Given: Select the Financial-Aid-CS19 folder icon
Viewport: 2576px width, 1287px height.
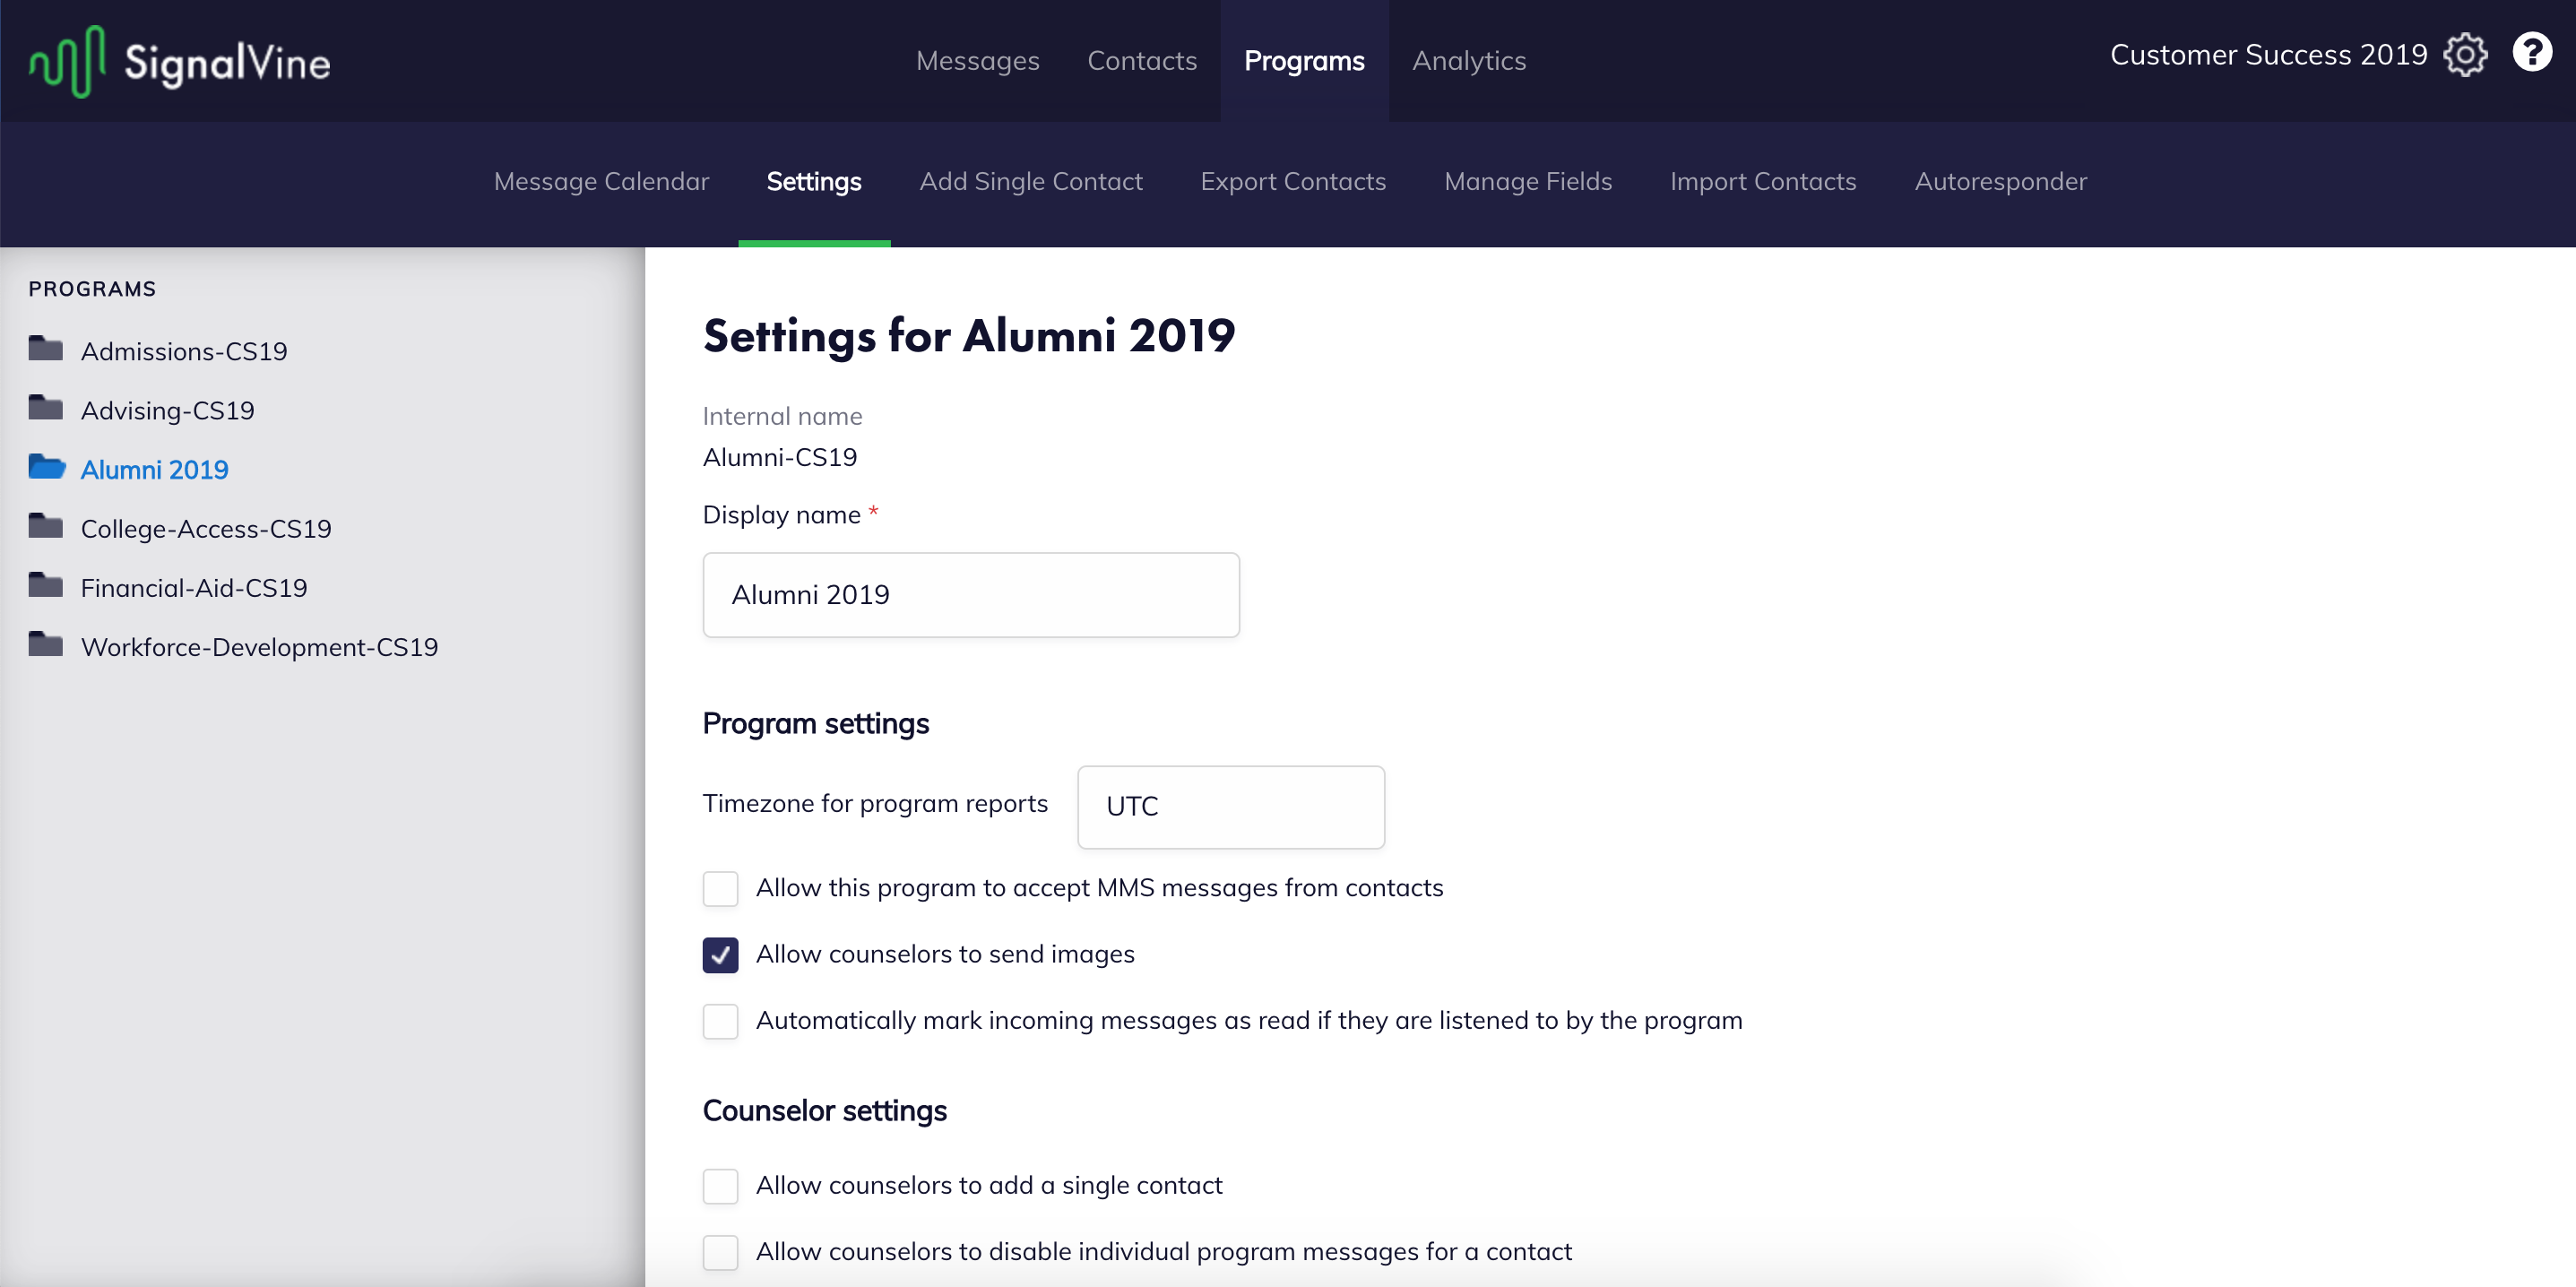Looking at the screenshot, I should tap(46, 584).
